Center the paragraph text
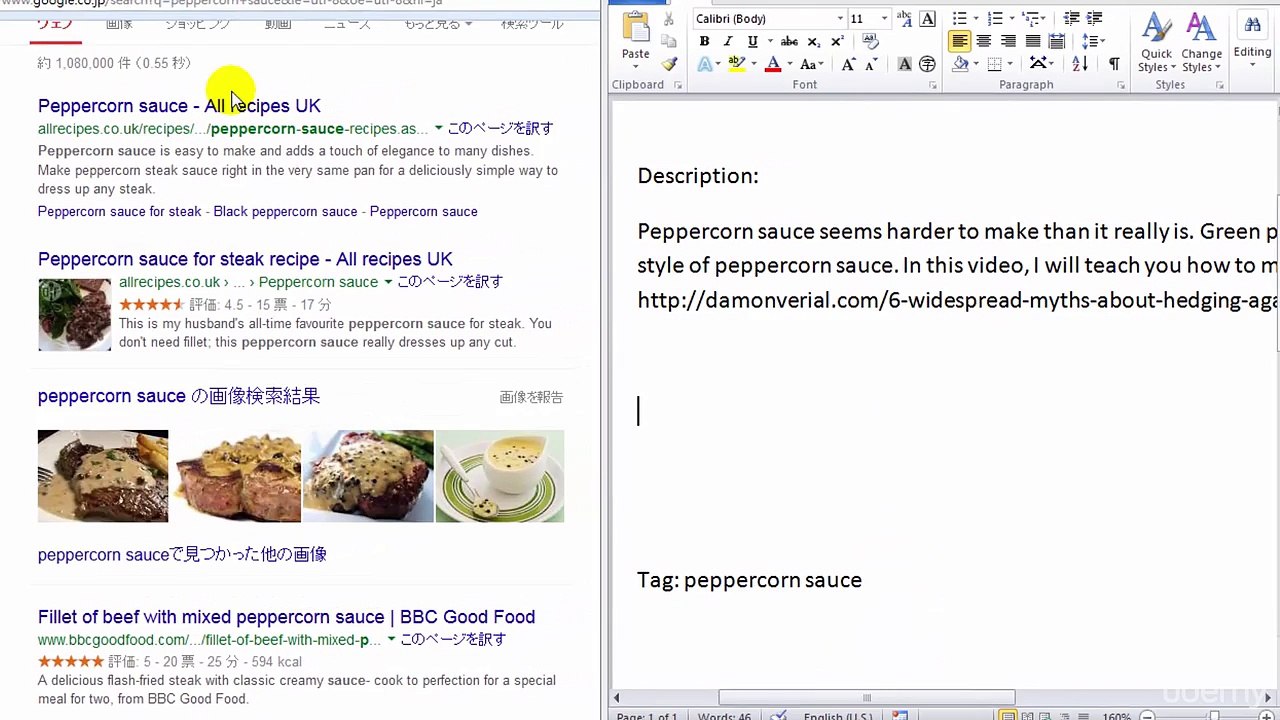Screen dimensions: 1280x720 pyautogui.click(x=984, y=41)
